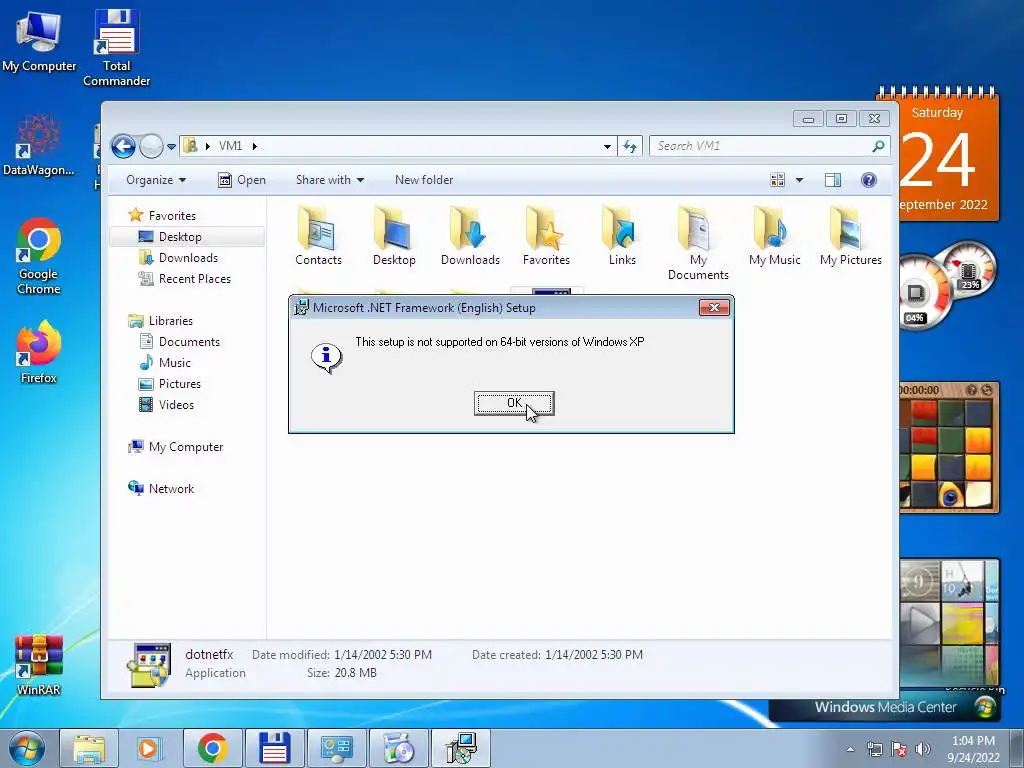
Task: Click the dotnetfx application icon in details pane
Action: (150, 665)
